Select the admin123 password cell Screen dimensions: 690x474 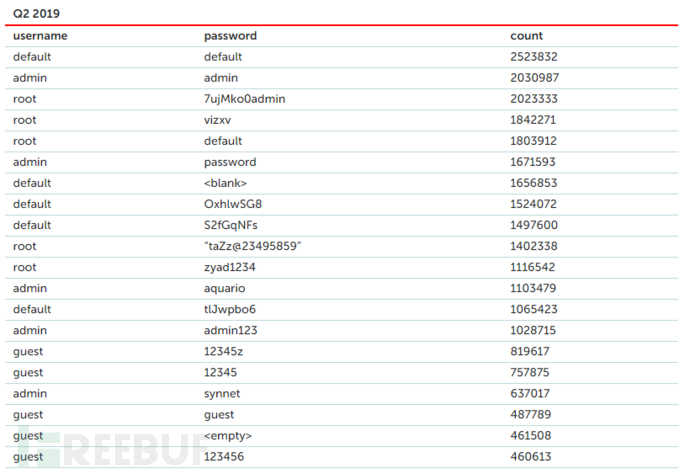[230, 330]
